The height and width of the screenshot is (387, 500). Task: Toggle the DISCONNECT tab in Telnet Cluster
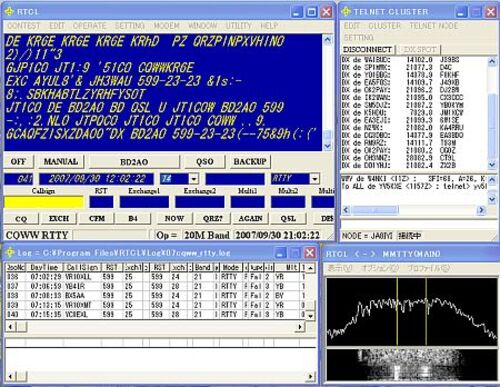367,50
